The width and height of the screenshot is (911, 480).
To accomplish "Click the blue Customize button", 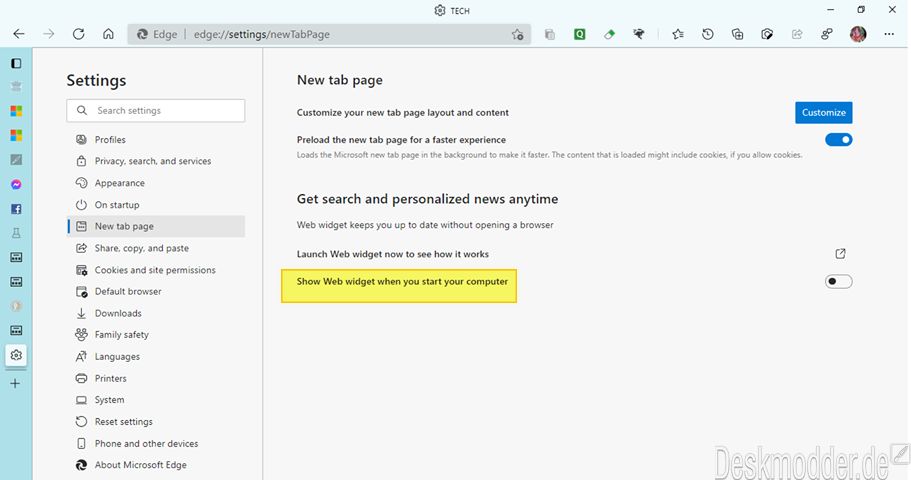I will point(823,112).
